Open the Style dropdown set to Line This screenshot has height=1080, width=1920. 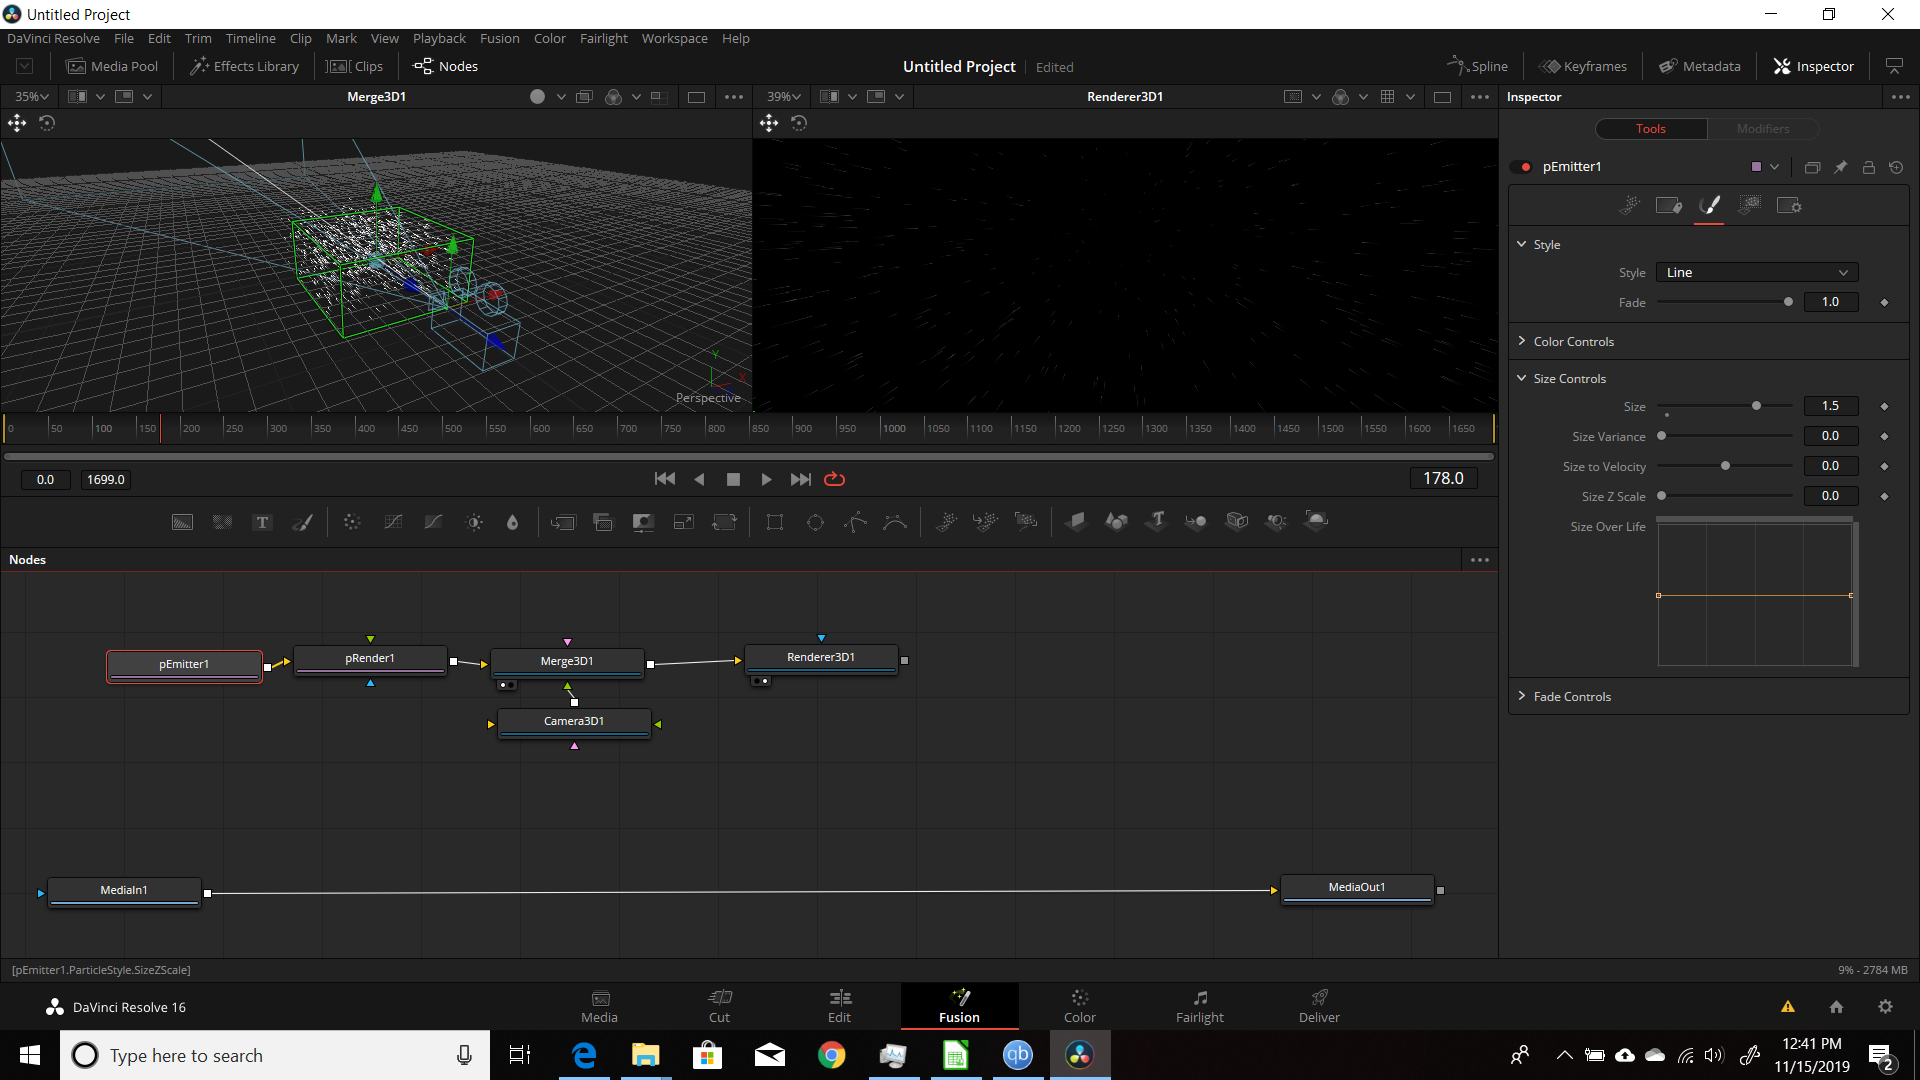[1757, 272]
